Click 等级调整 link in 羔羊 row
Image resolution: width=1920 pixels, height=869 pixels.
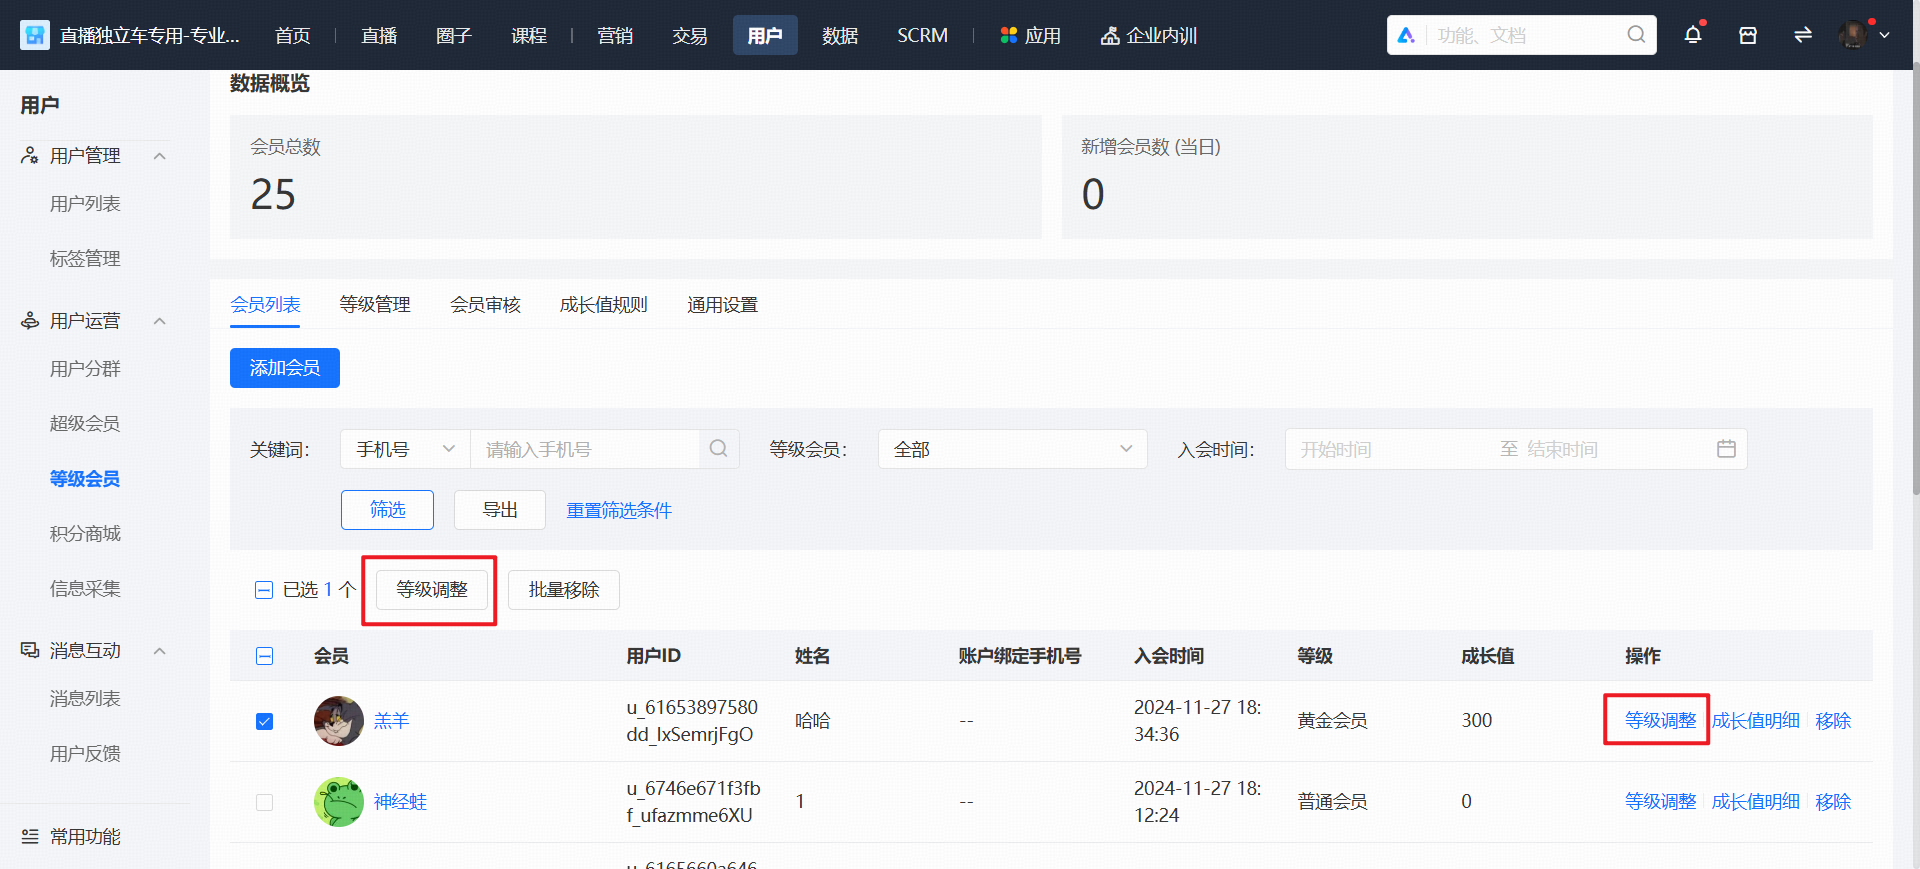[1660, 721]
